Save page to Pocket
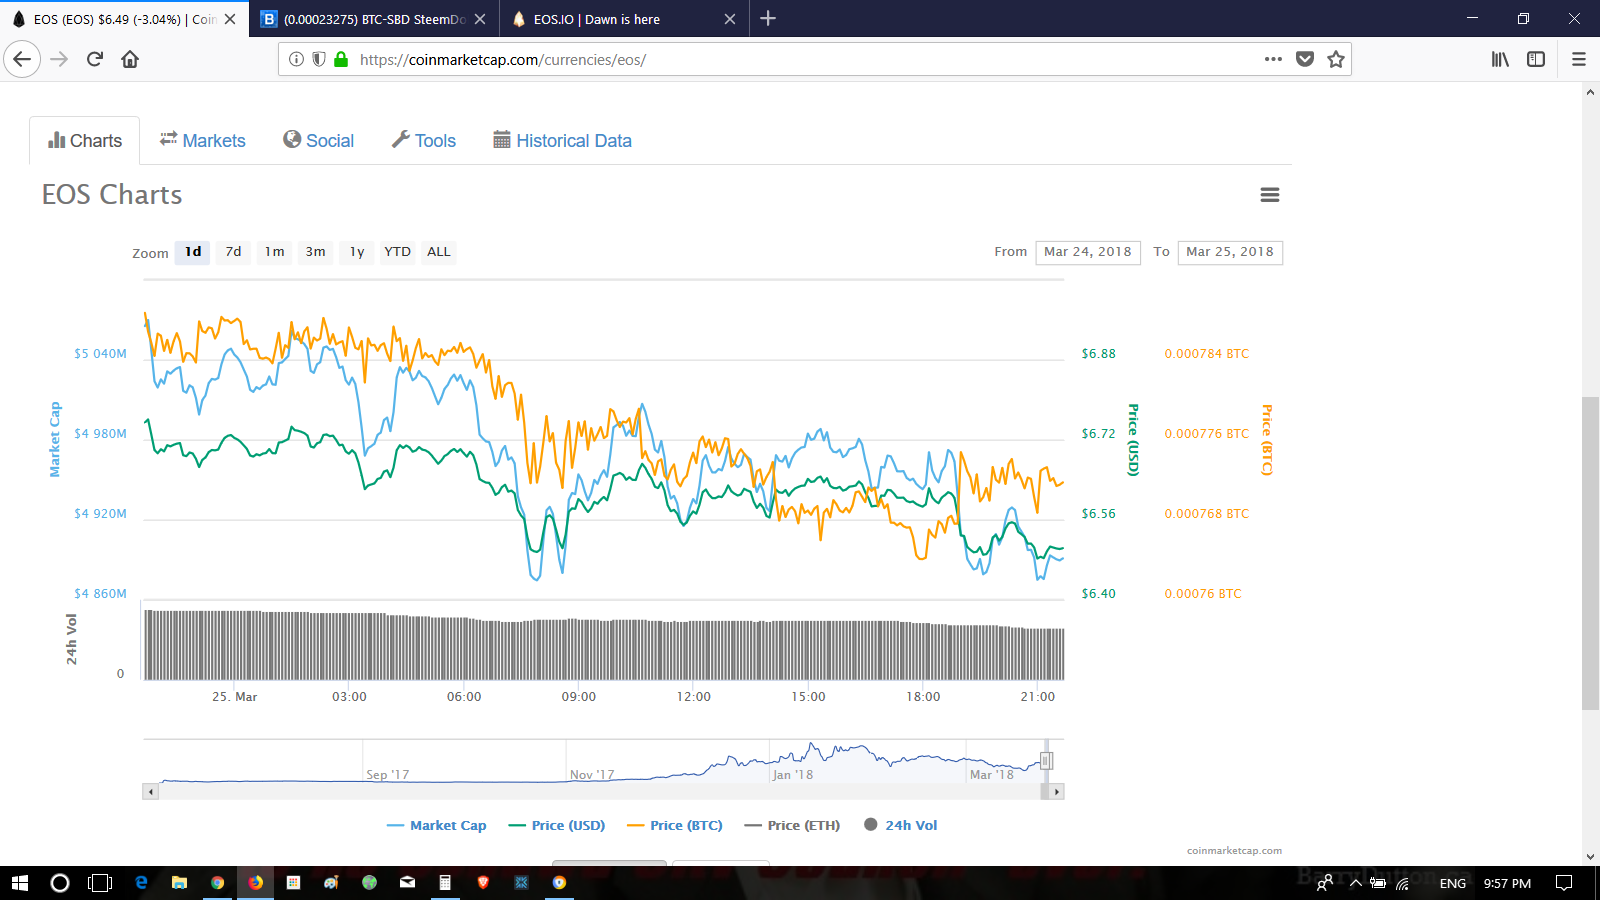 coord(1305,59)
